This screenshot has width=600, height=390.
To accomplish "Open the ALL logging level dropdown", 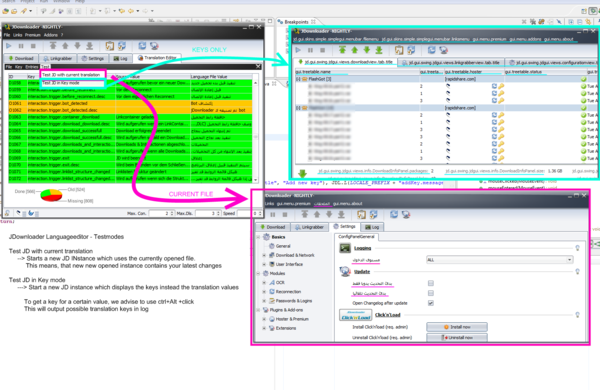I will click(x=500, y=260).
